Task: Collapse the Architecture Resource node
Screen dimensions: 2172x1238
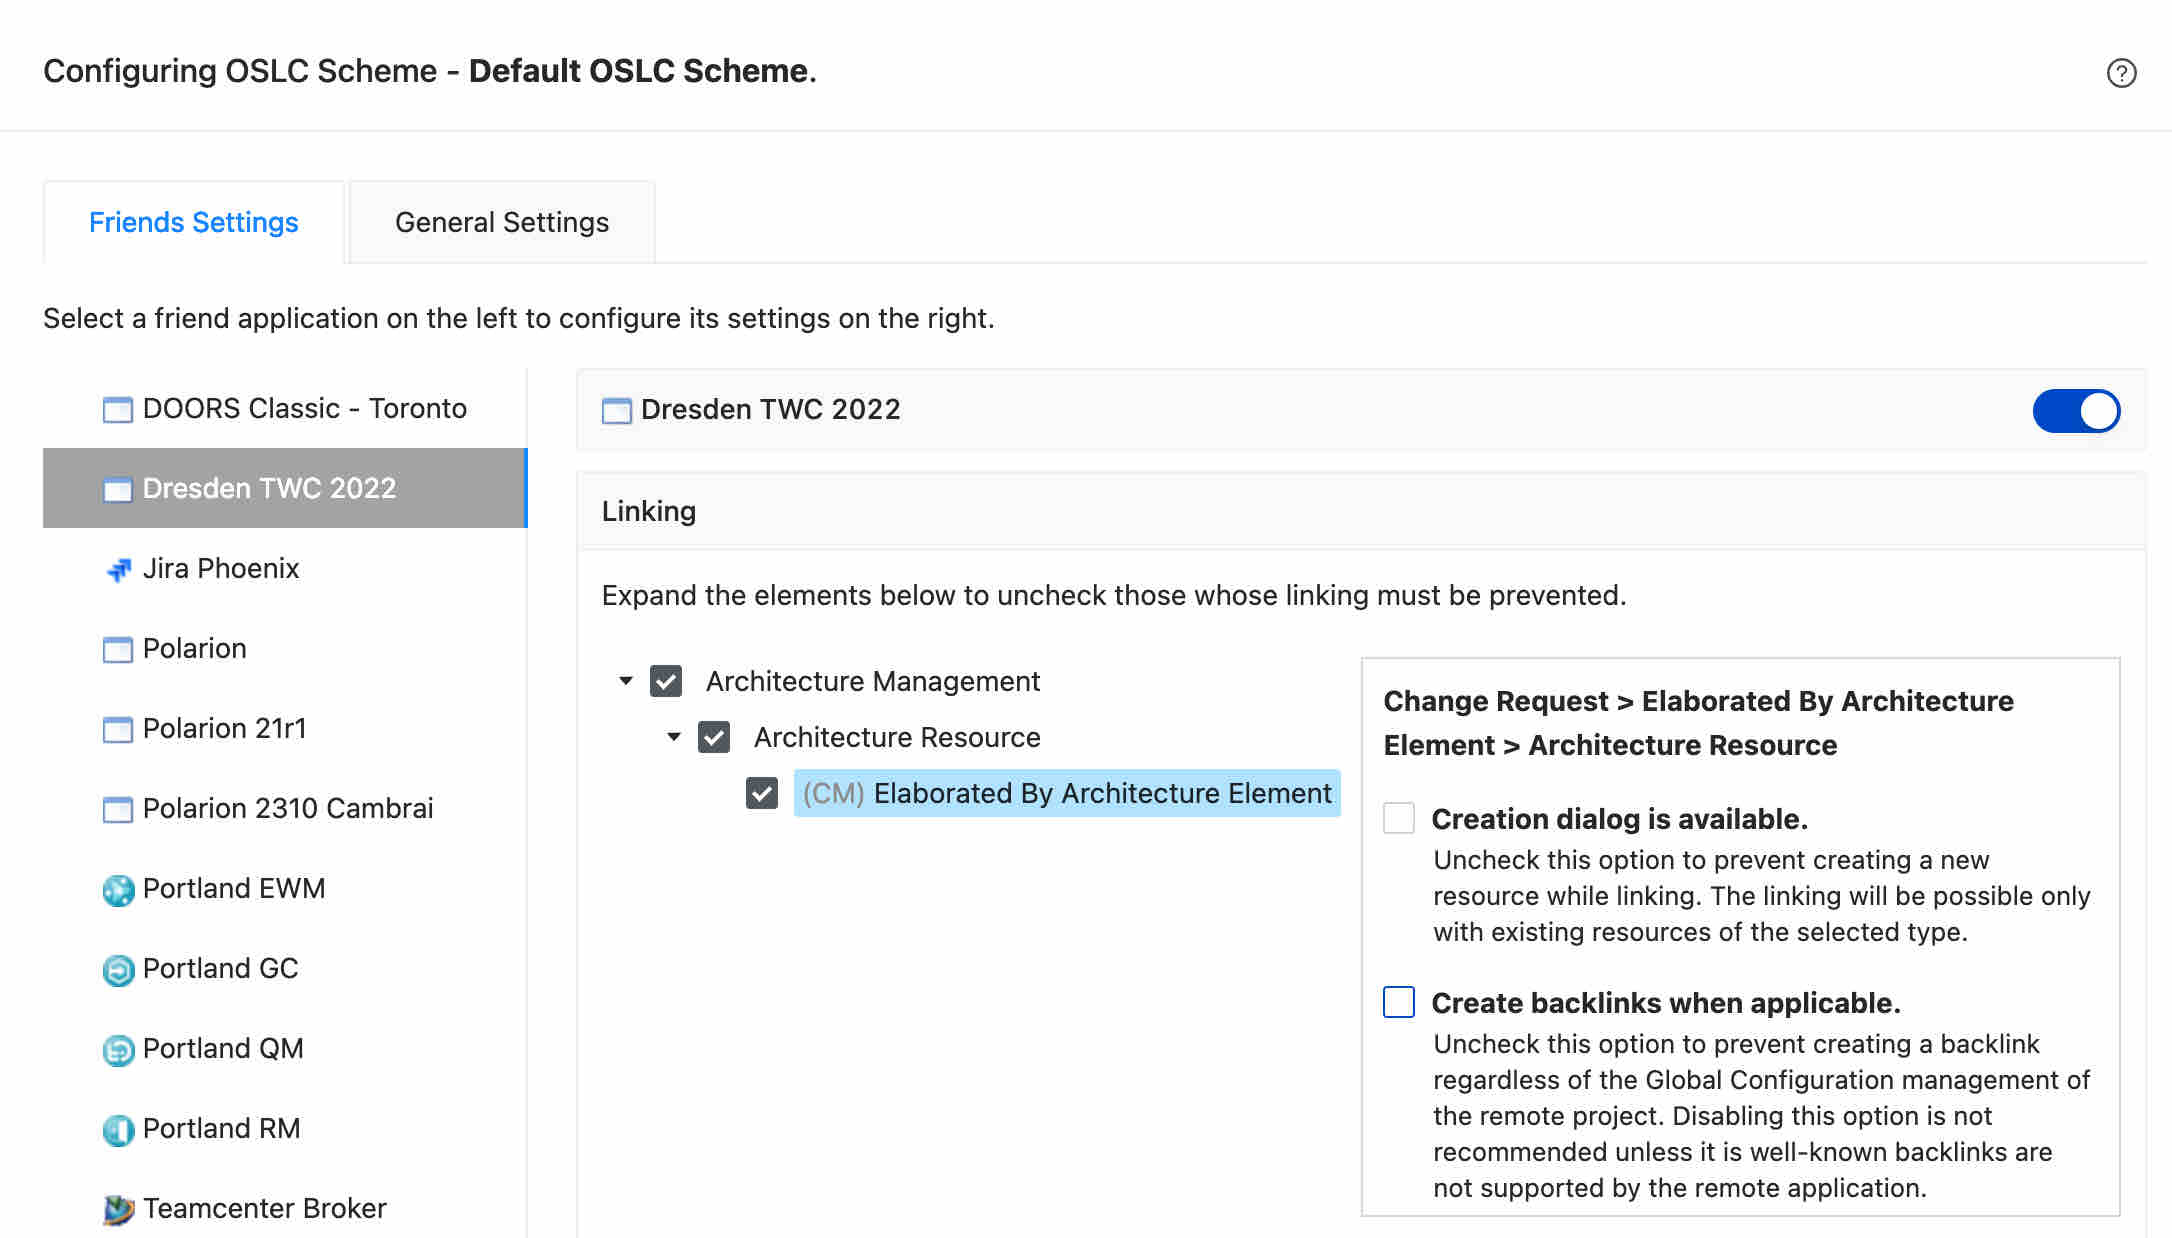Action: [674, 737]
